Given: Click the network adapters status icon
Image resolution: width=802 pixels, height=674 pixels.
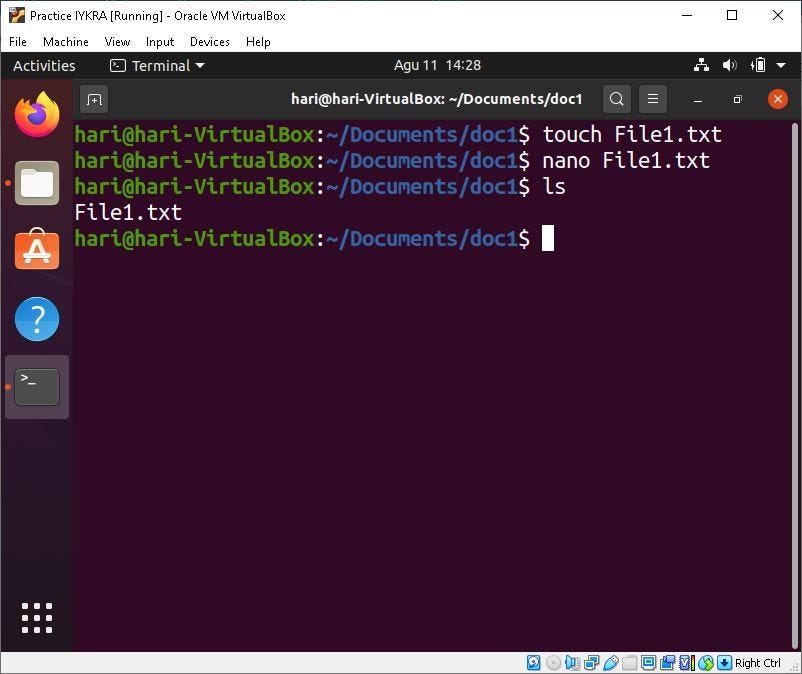Looking at the screenshot, I should pyautogui.click(x=590, y=662).
